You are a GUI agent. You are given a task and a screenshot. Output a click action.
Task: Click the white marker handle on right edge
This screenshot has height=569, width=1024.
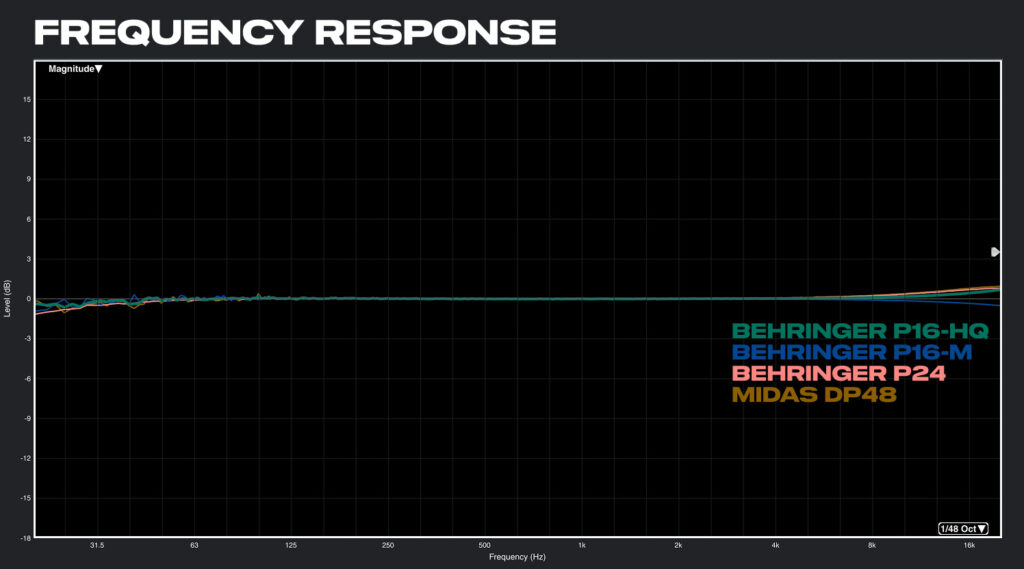point(995,252)
